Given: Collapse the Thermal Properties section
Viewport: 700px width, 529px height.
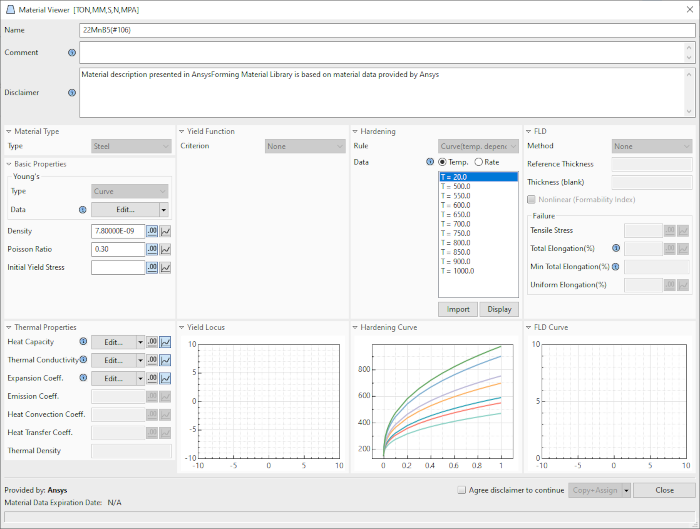Looking at the screenshot, I should tap(9, 327).
